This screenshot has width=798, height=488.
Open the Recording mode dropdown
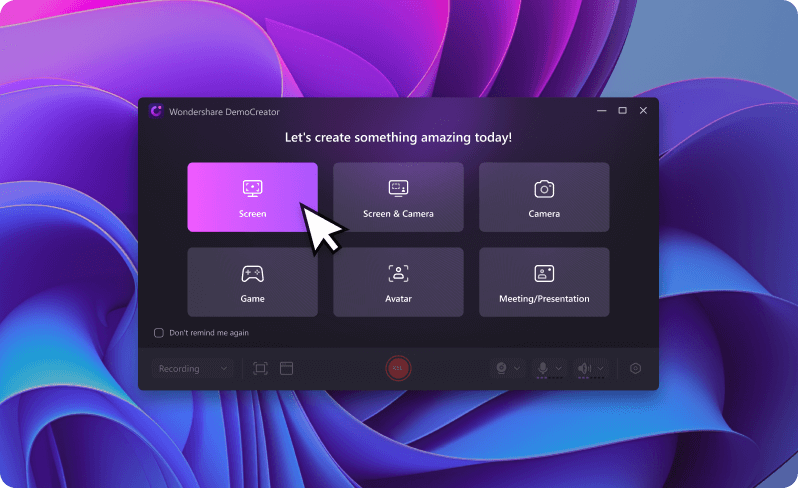click(193, 369)
